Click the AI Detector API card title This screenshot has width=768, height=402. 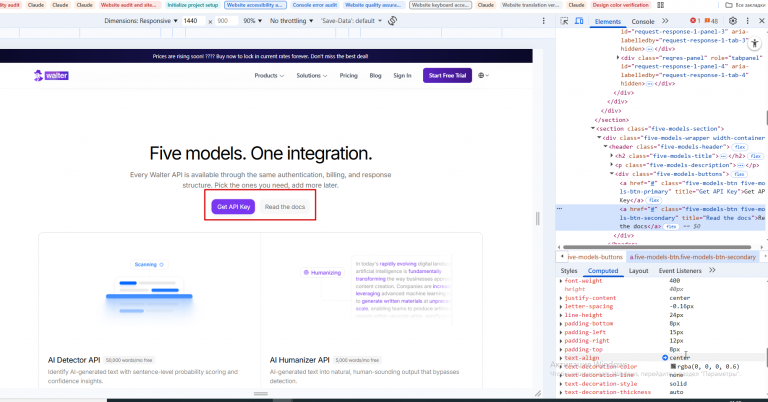click(74, 360)
